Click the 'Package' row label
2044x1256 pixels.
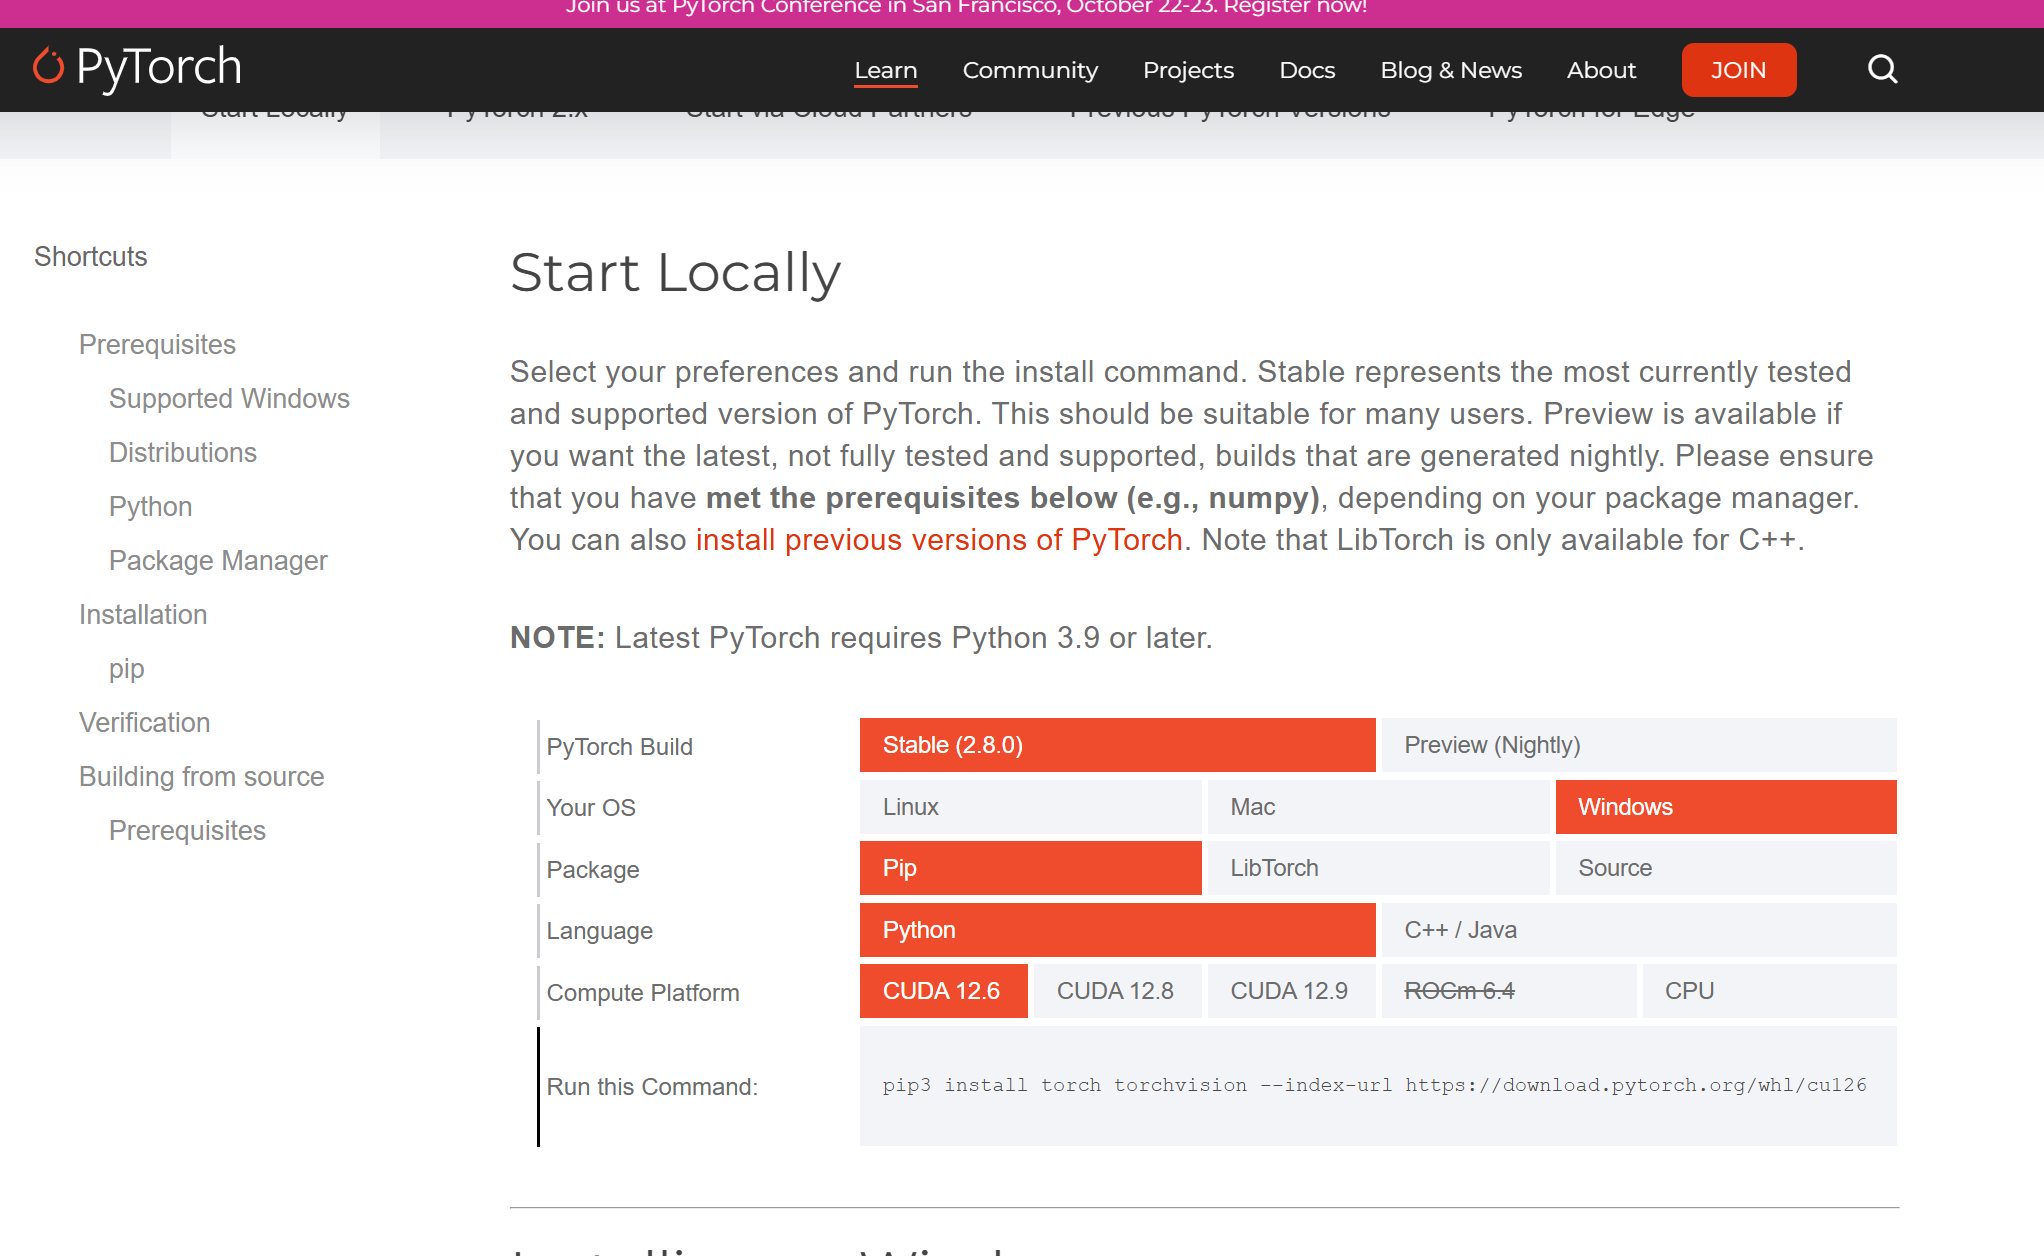[592, 870]
